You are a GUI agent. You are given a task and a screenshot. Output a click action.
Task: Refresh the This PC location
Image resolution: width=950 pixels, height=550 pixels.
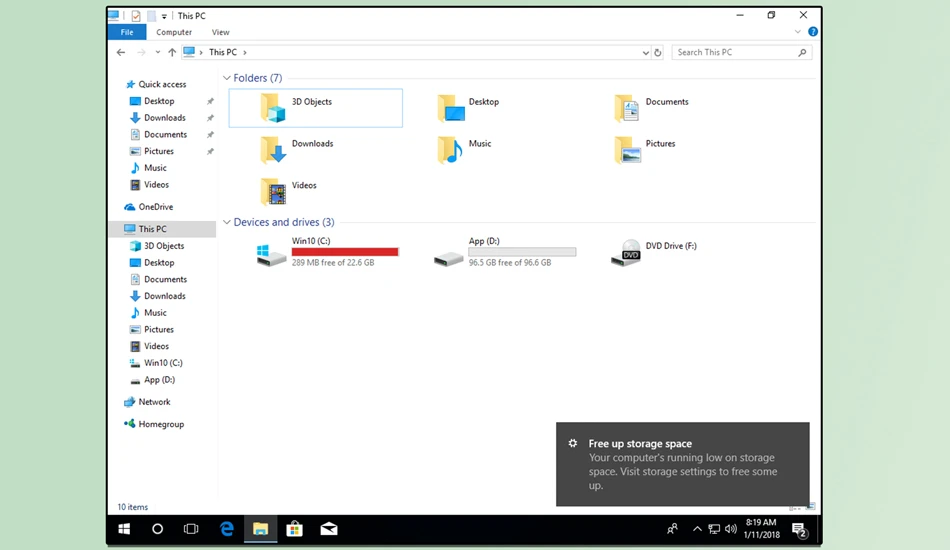(x=658, y=53)
